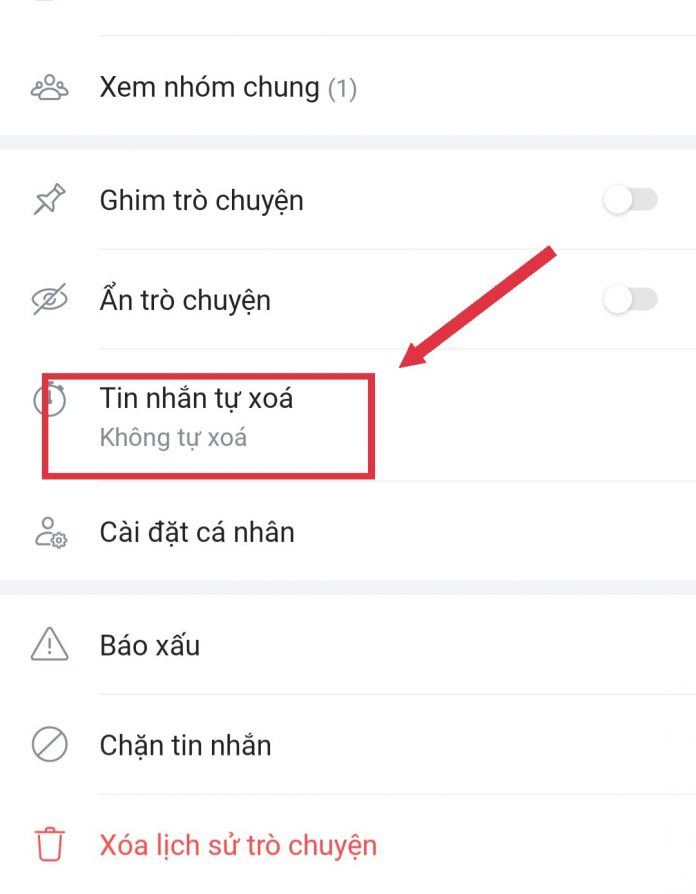Viewport: 696px width, 894px height.
Task: Click the pin icon beside Ghim trò chuyện
Action: 50,200
